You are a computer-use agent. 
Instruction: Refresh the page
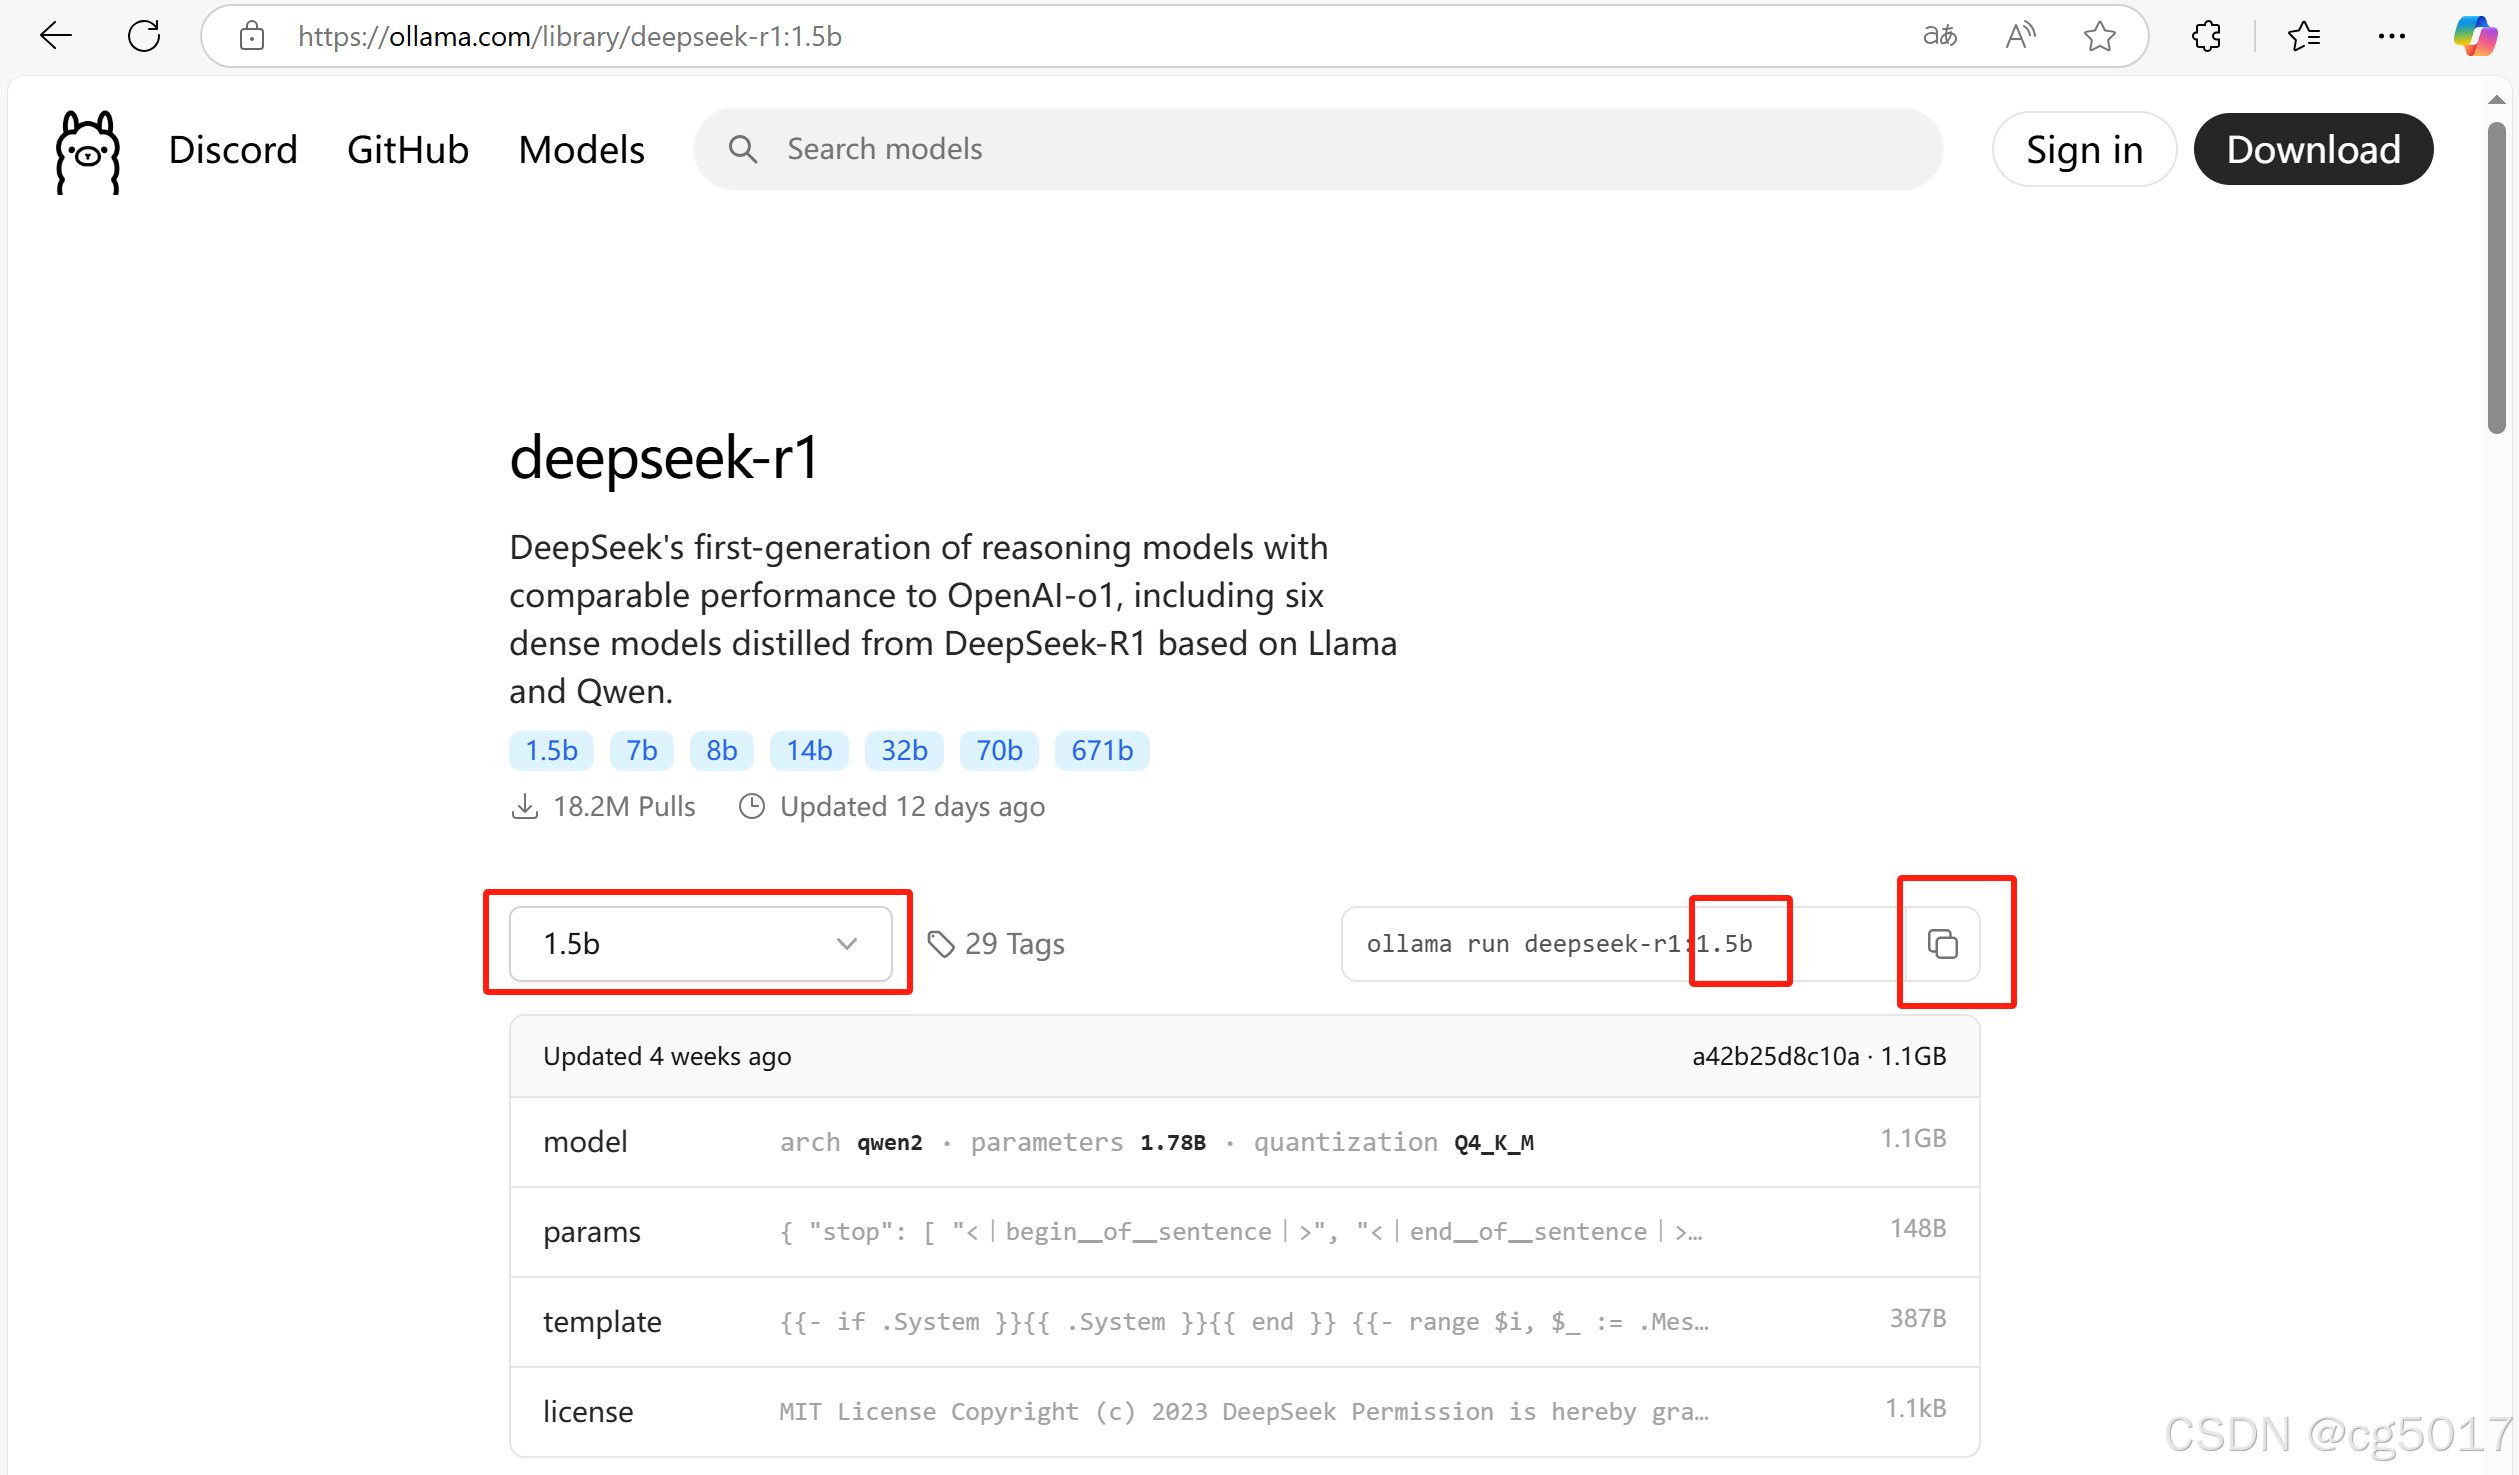144,37
